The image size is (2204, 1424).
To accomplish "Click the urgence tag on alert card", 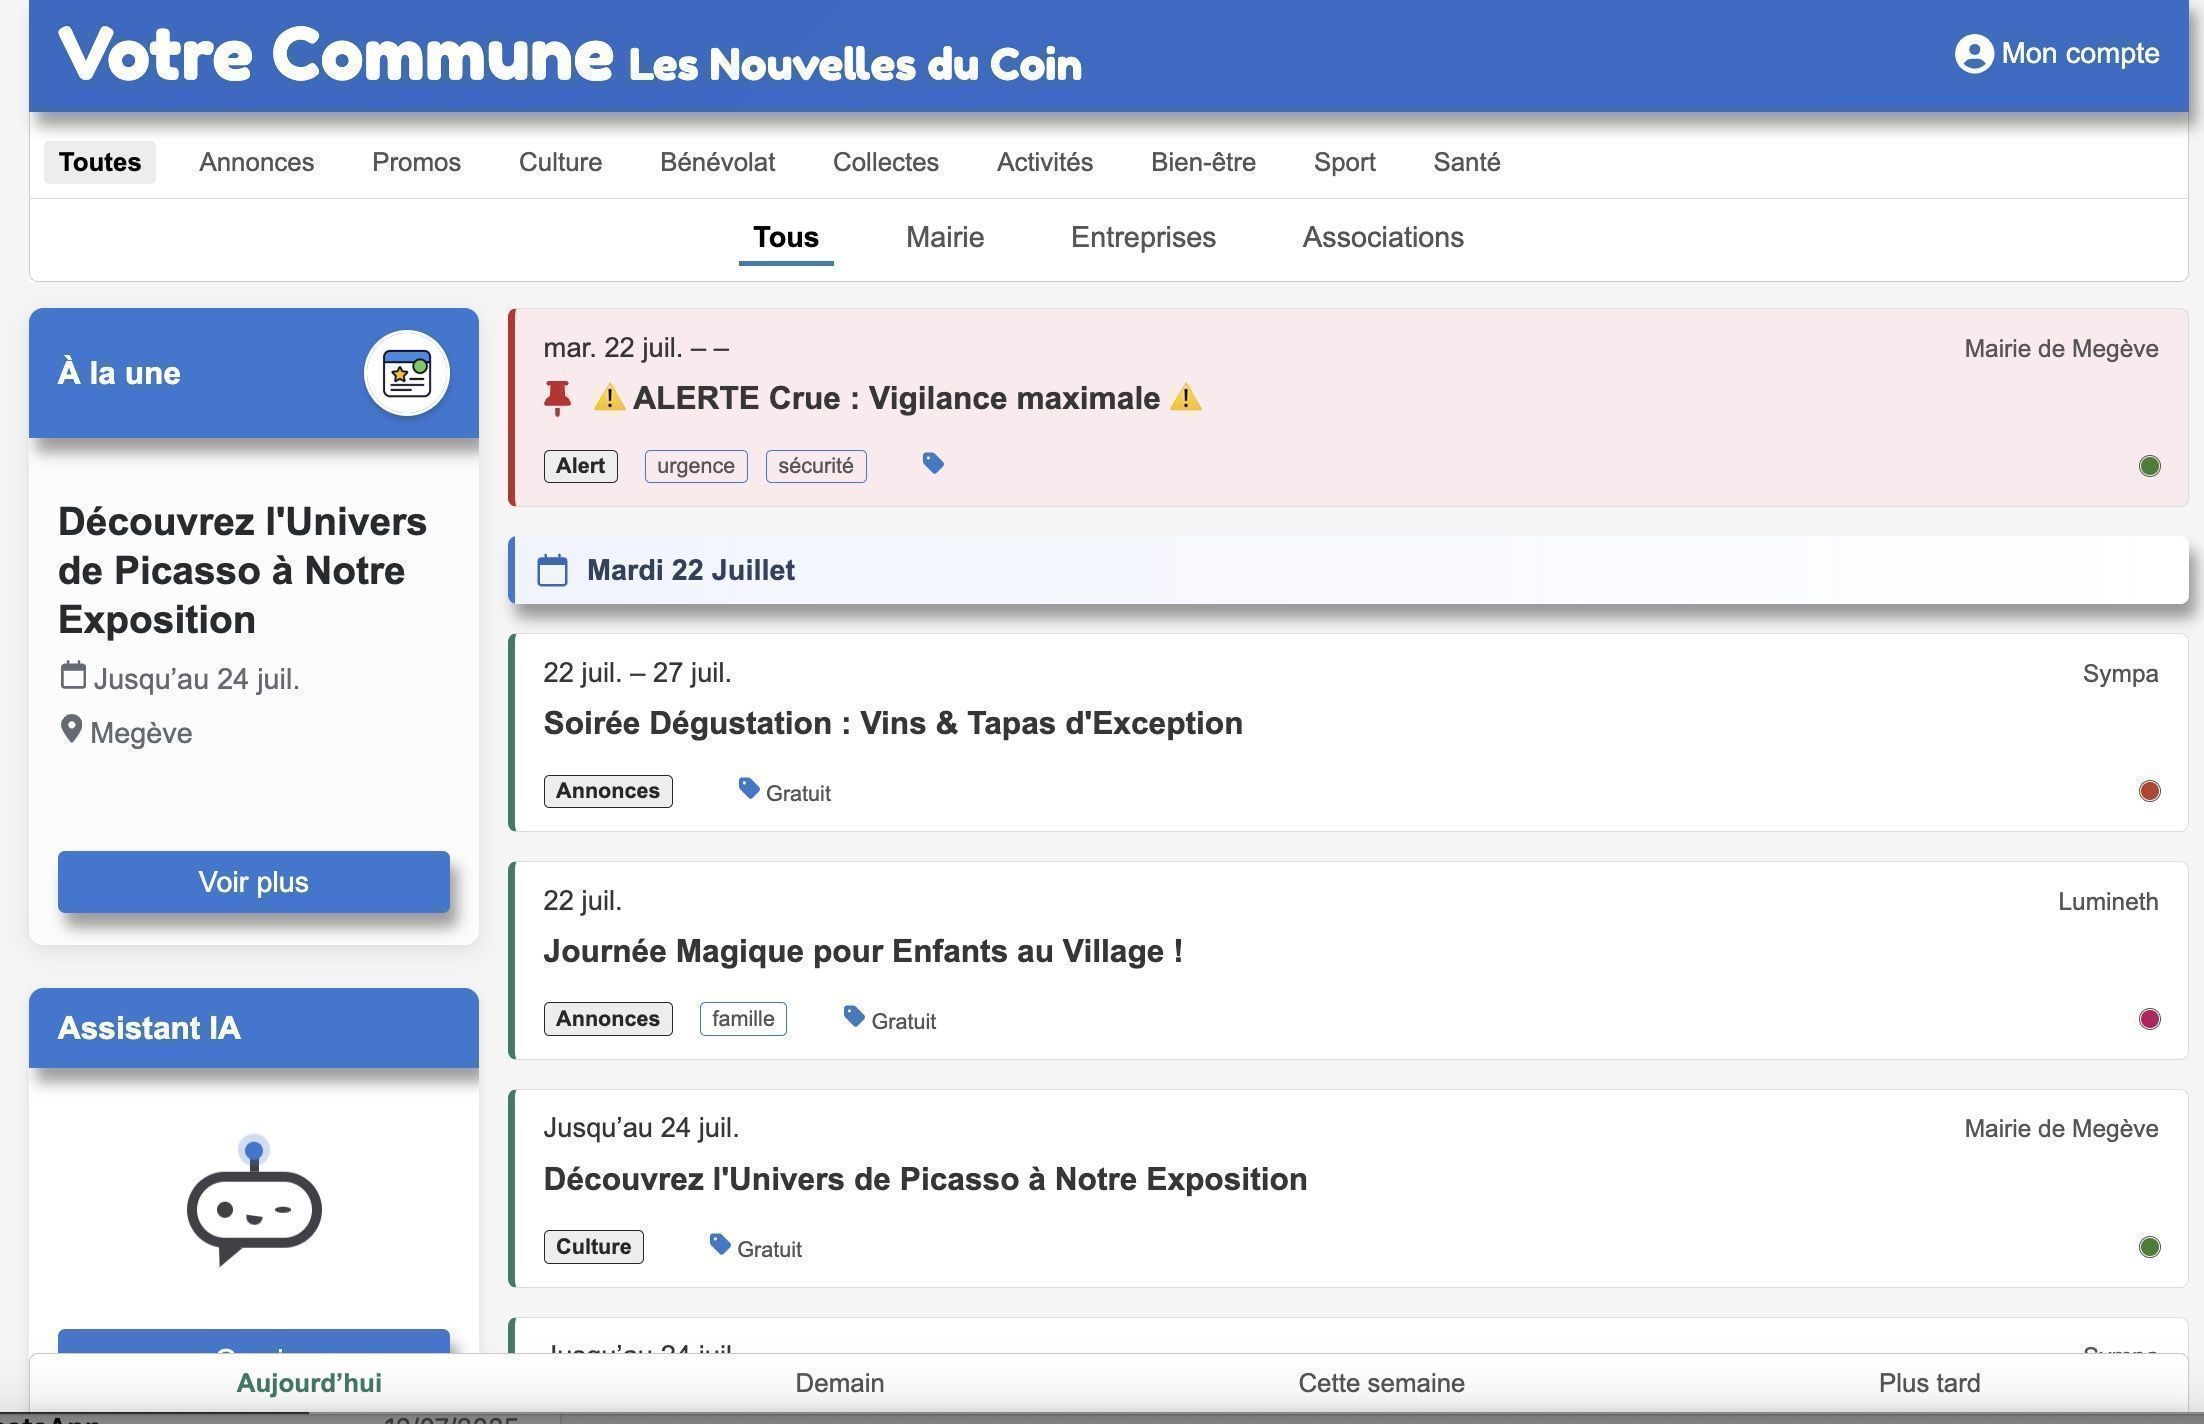I will [695, 466].
